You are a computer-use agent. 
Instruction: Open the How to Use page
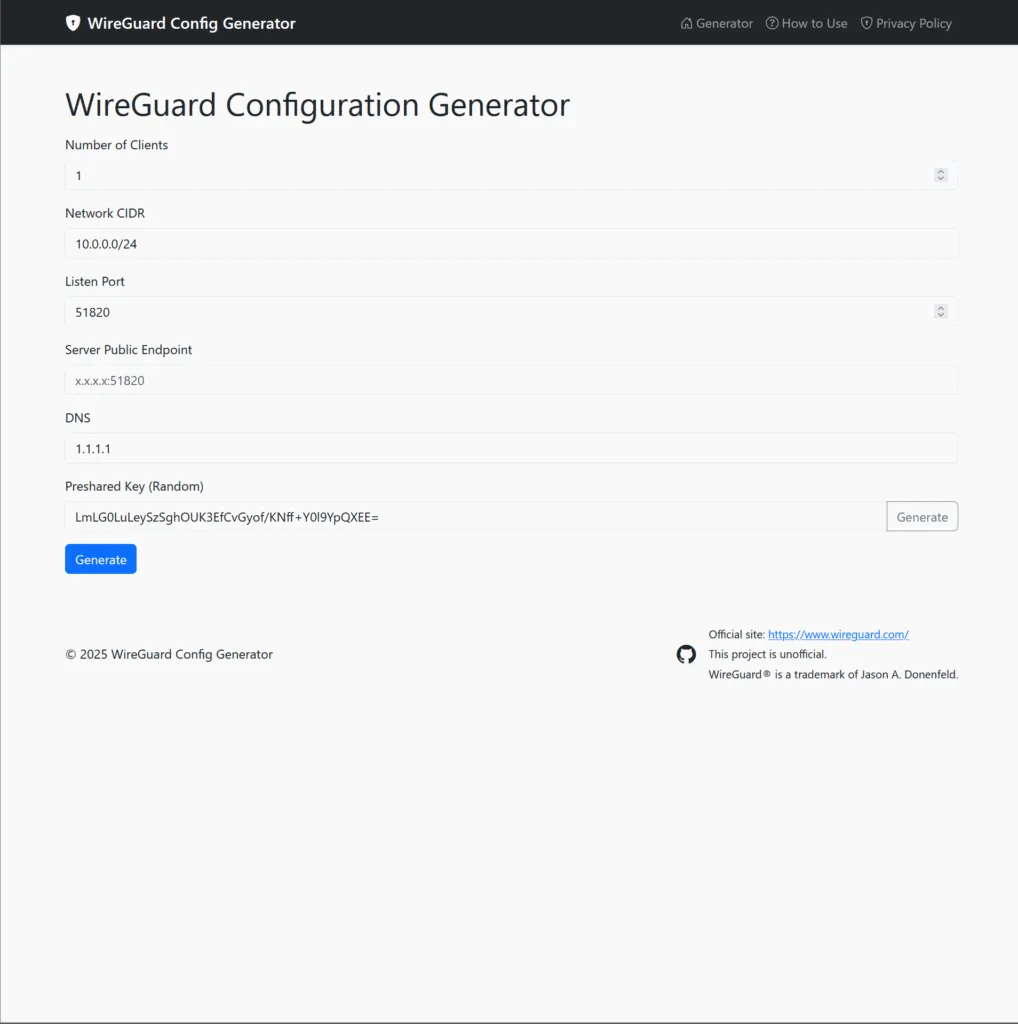pyautogui.click(x=806, y=24)
